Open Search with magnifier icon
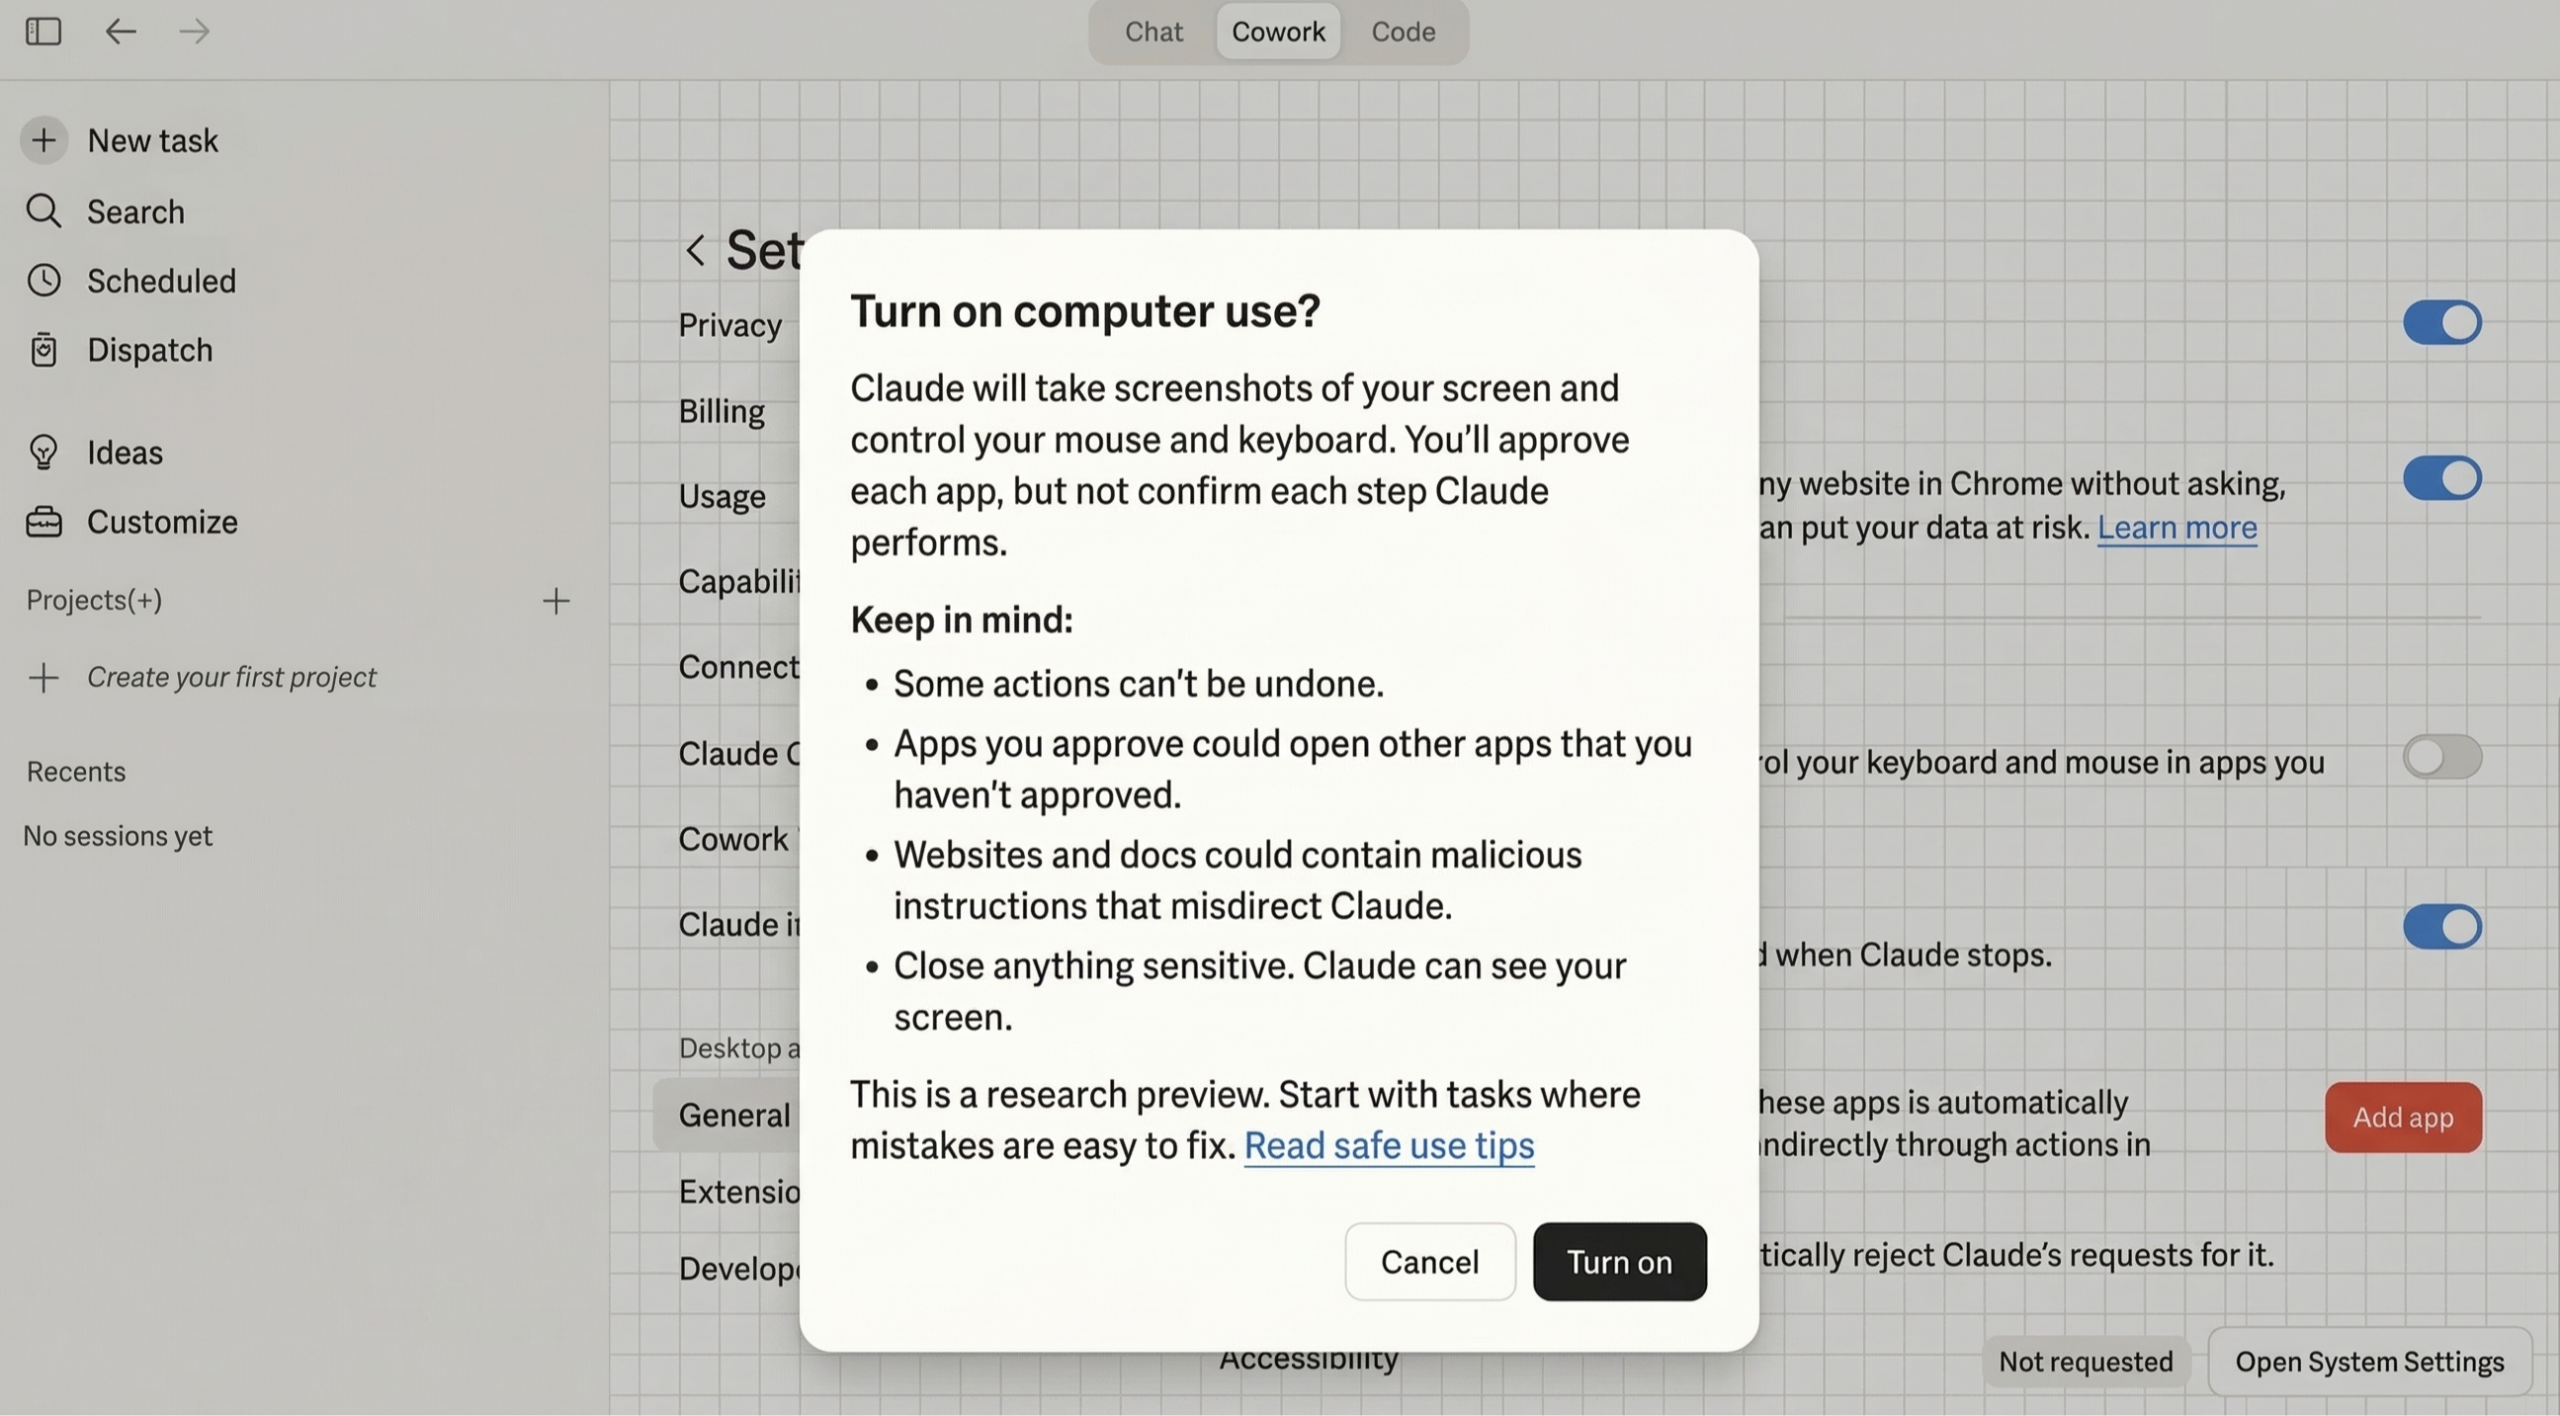Image resolution: width=2560 pixels, height=1416 pixels. [43, 211]
